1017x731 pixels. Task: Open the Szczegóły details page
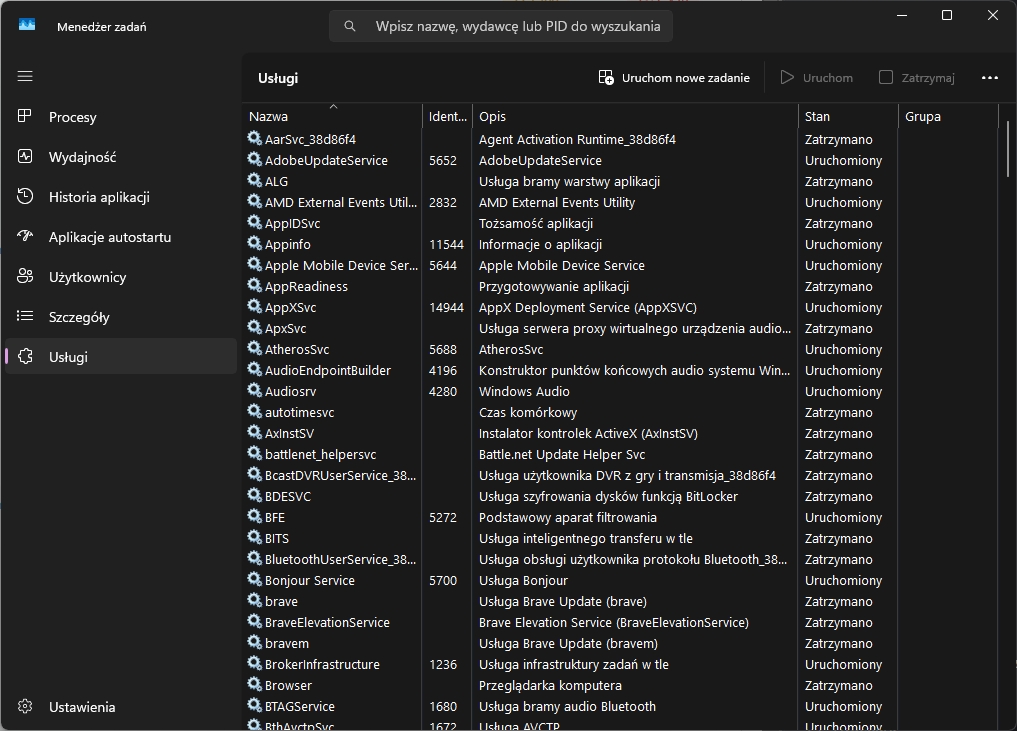[79, 317]
